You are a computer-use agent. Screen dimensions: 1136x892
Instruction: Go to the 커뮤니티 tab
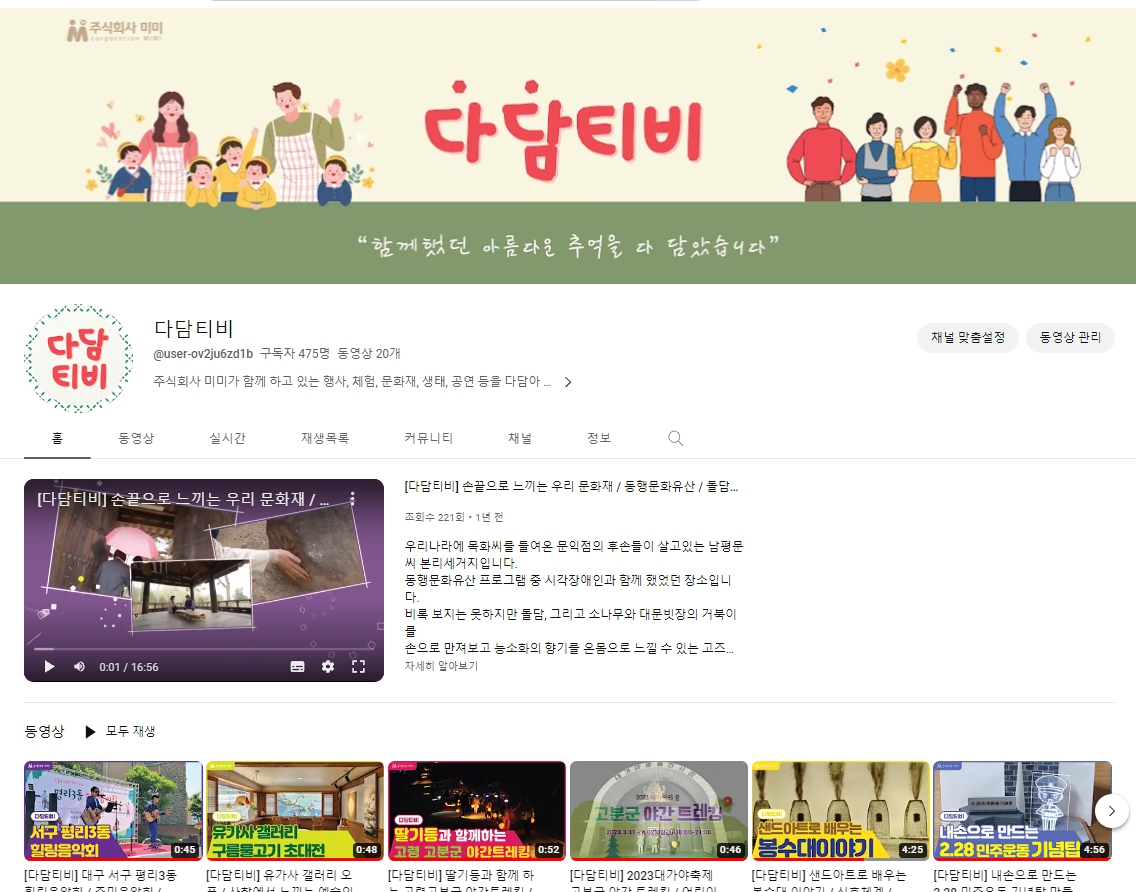point(428,438)
